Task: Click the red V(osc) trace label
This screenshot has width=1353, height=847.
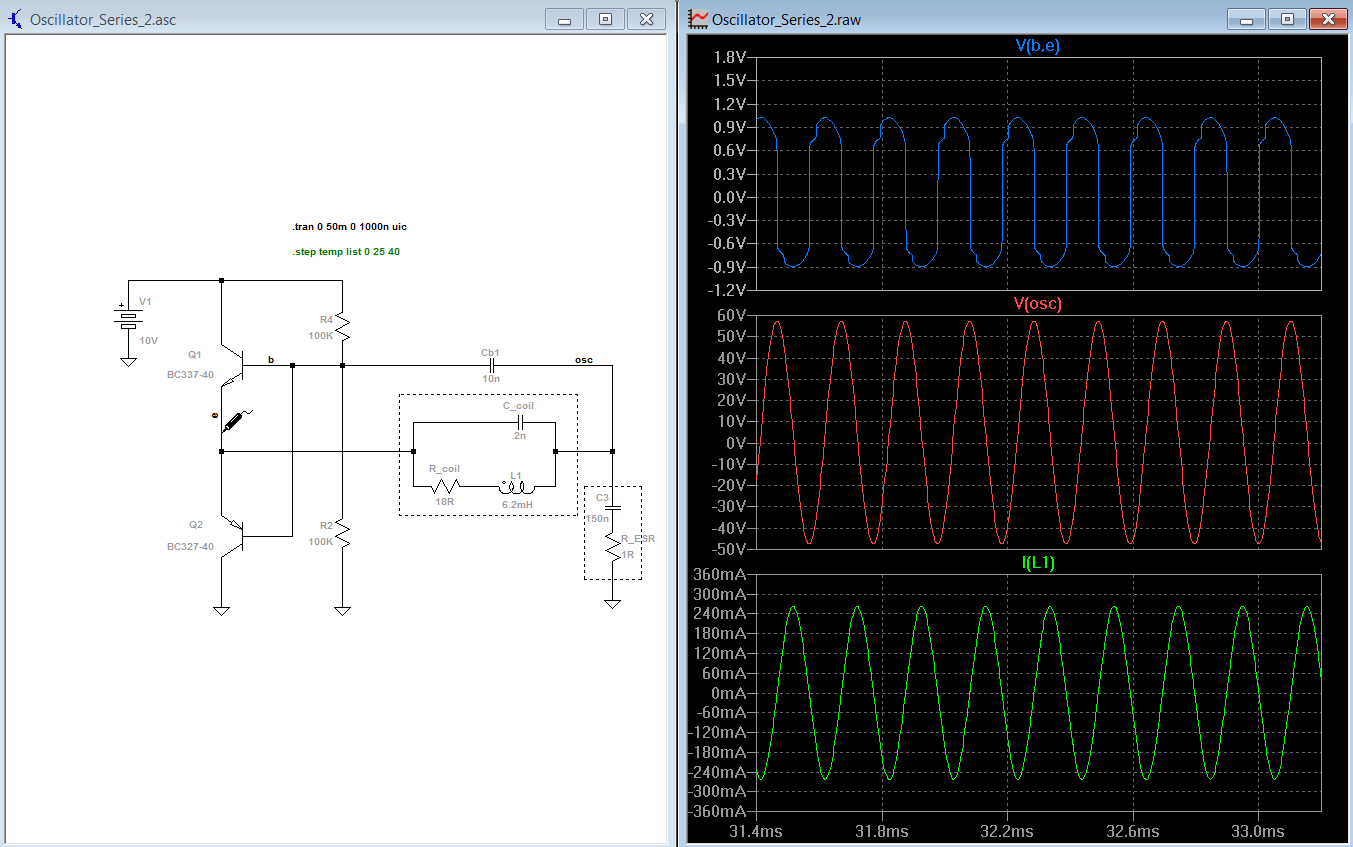Action: [x=1037, y=303]
